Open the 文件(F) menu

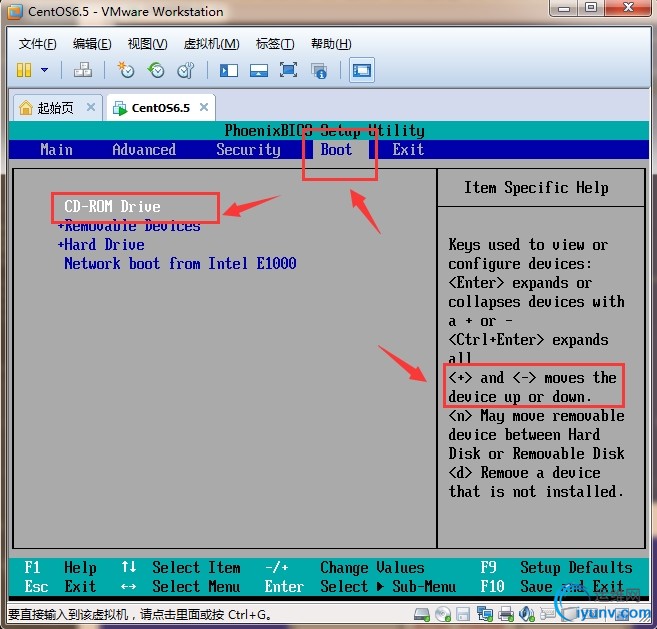(x=37, y=44)
